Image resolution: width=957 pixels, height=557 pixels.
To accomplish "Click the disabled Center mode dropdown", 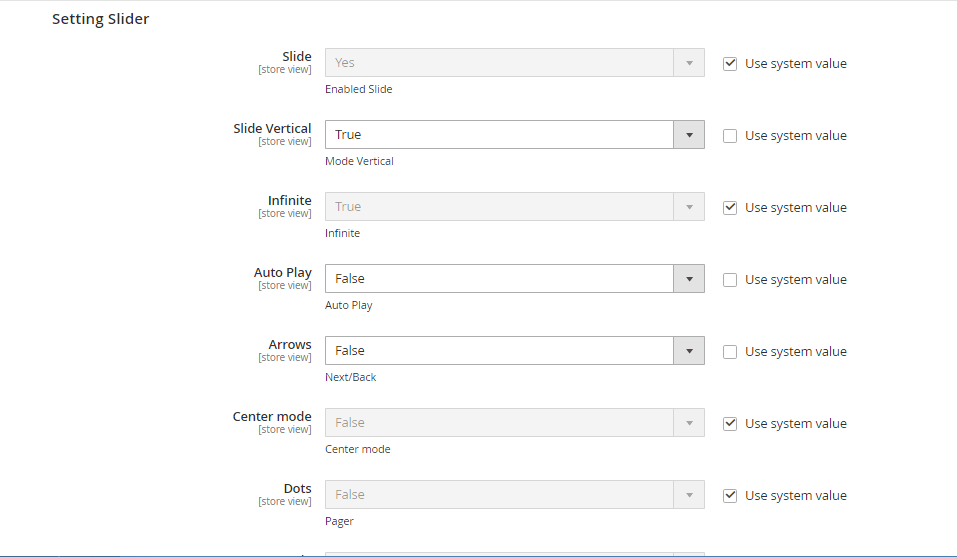I will 514,423.
